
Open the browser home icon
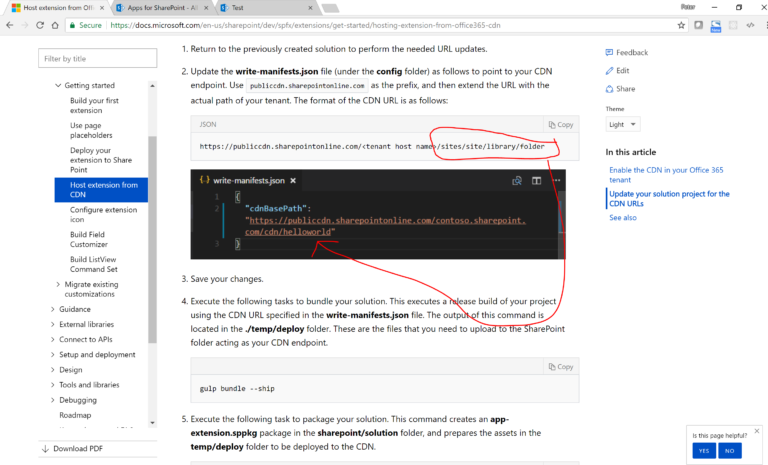55,25
